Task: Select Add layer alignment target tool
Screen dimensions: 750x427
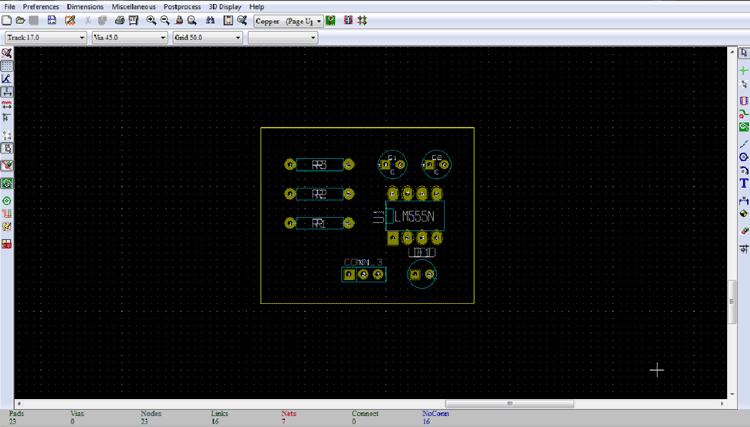Action: [x=743, y=213]
